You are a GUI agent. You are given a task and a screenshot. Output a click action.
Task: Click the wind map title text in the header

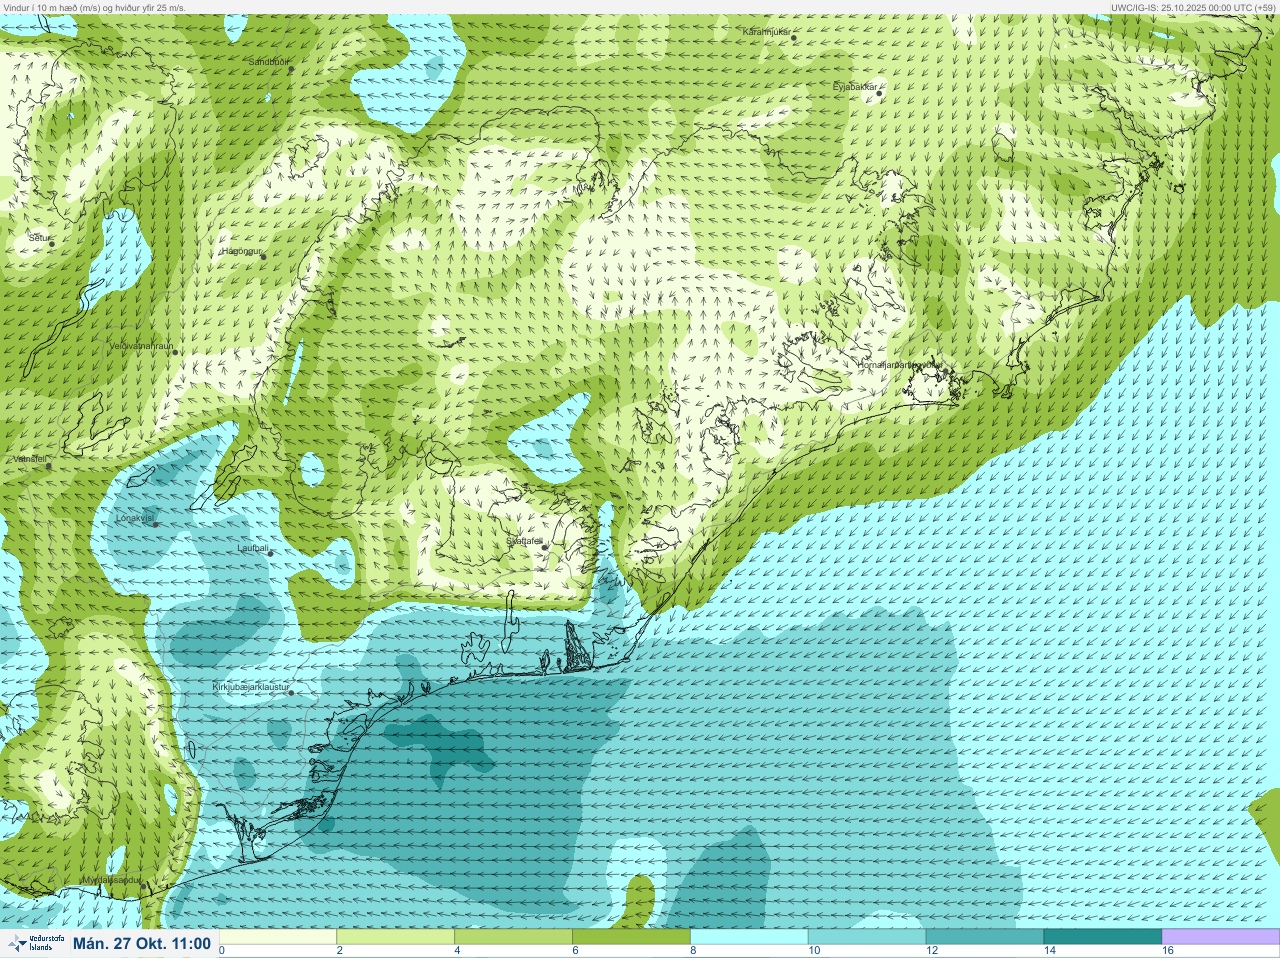(94, 7)
